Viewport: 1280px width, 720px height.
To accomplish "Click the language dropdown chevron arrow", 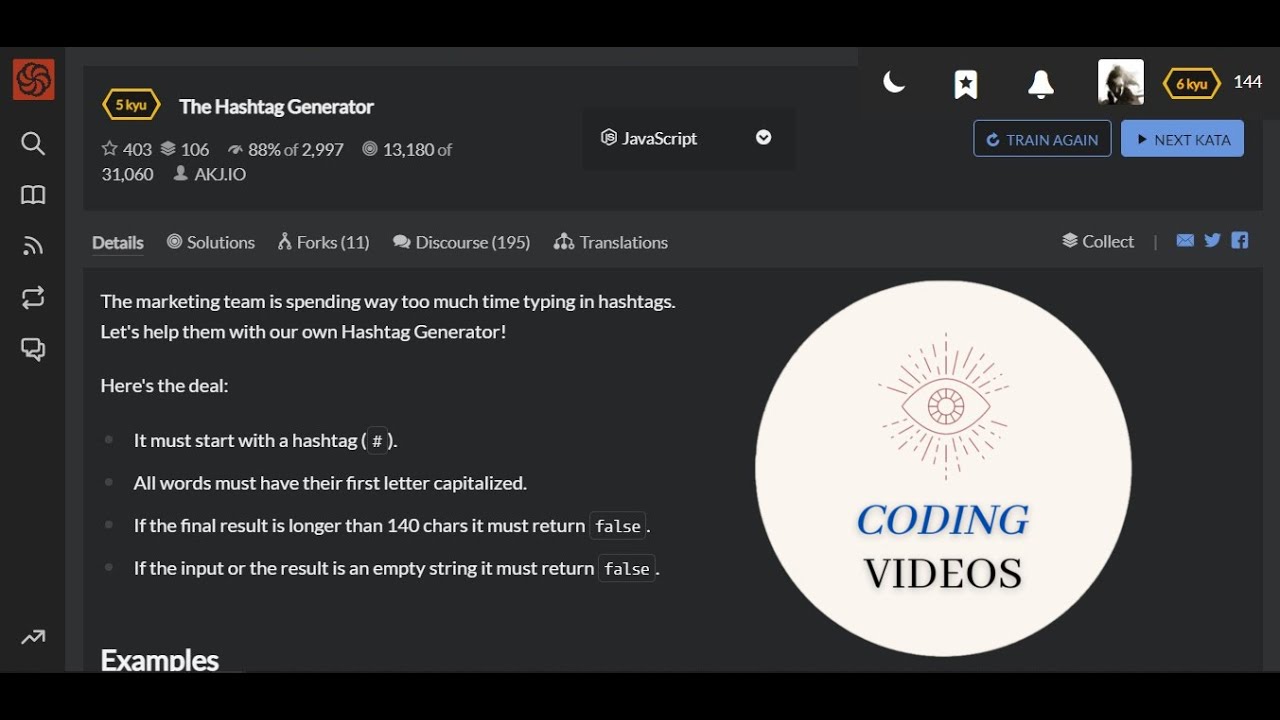I will click(x=764, y=137).
